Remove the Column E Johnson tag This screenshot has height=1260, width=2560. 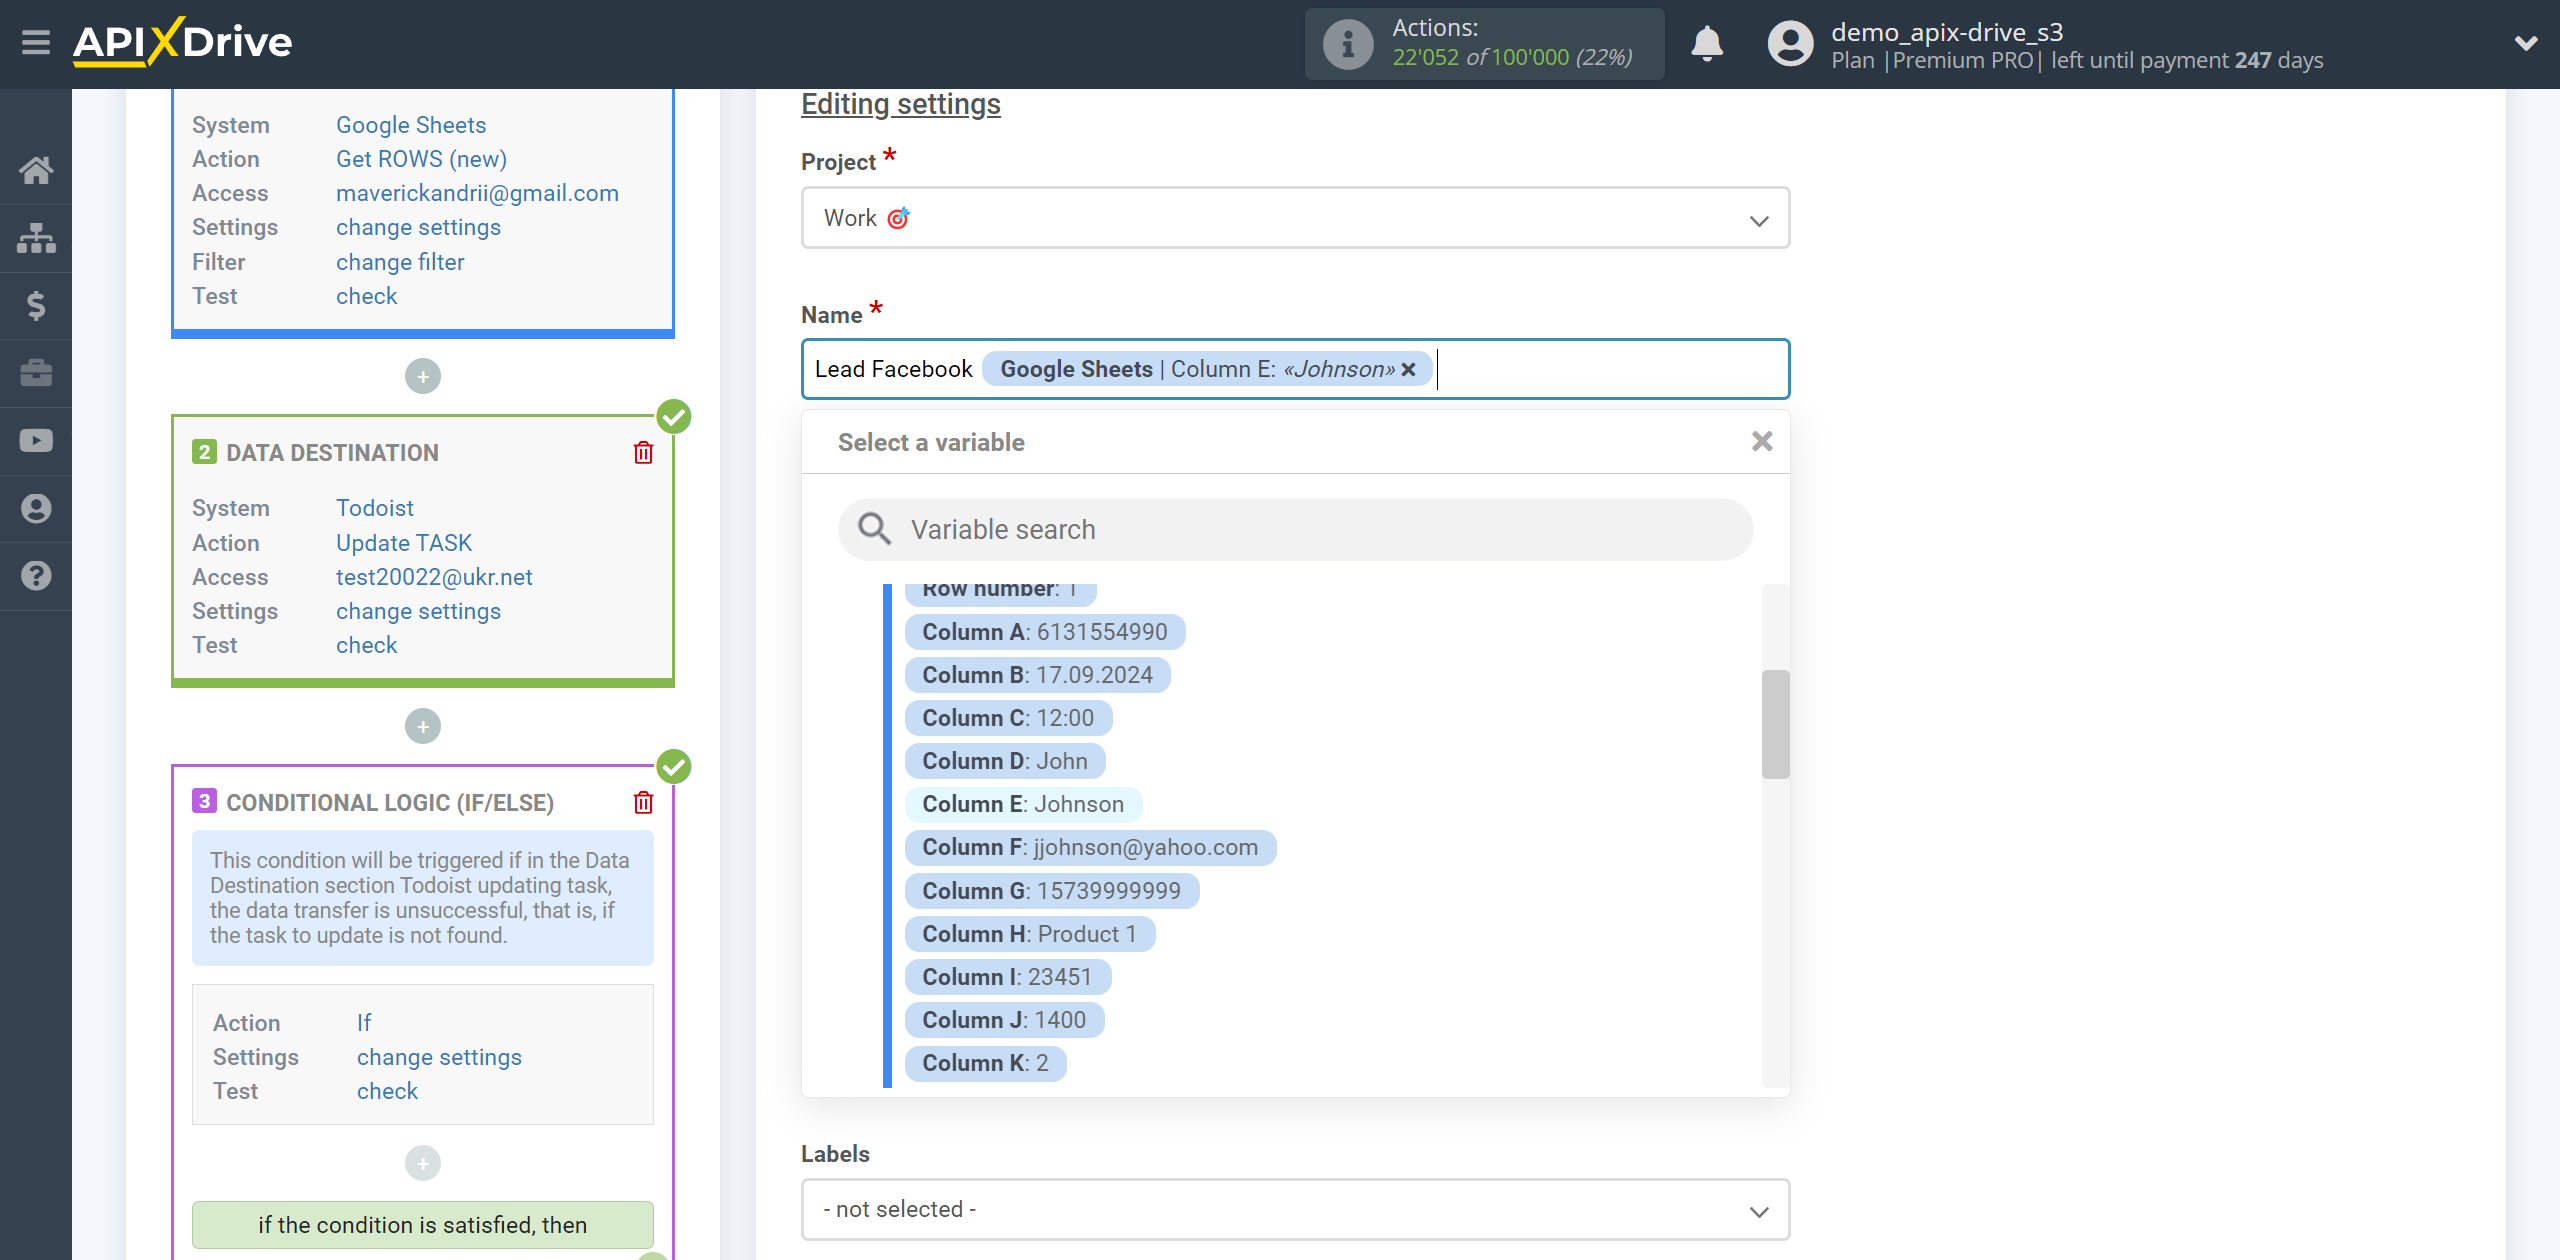click(1408, 370)
